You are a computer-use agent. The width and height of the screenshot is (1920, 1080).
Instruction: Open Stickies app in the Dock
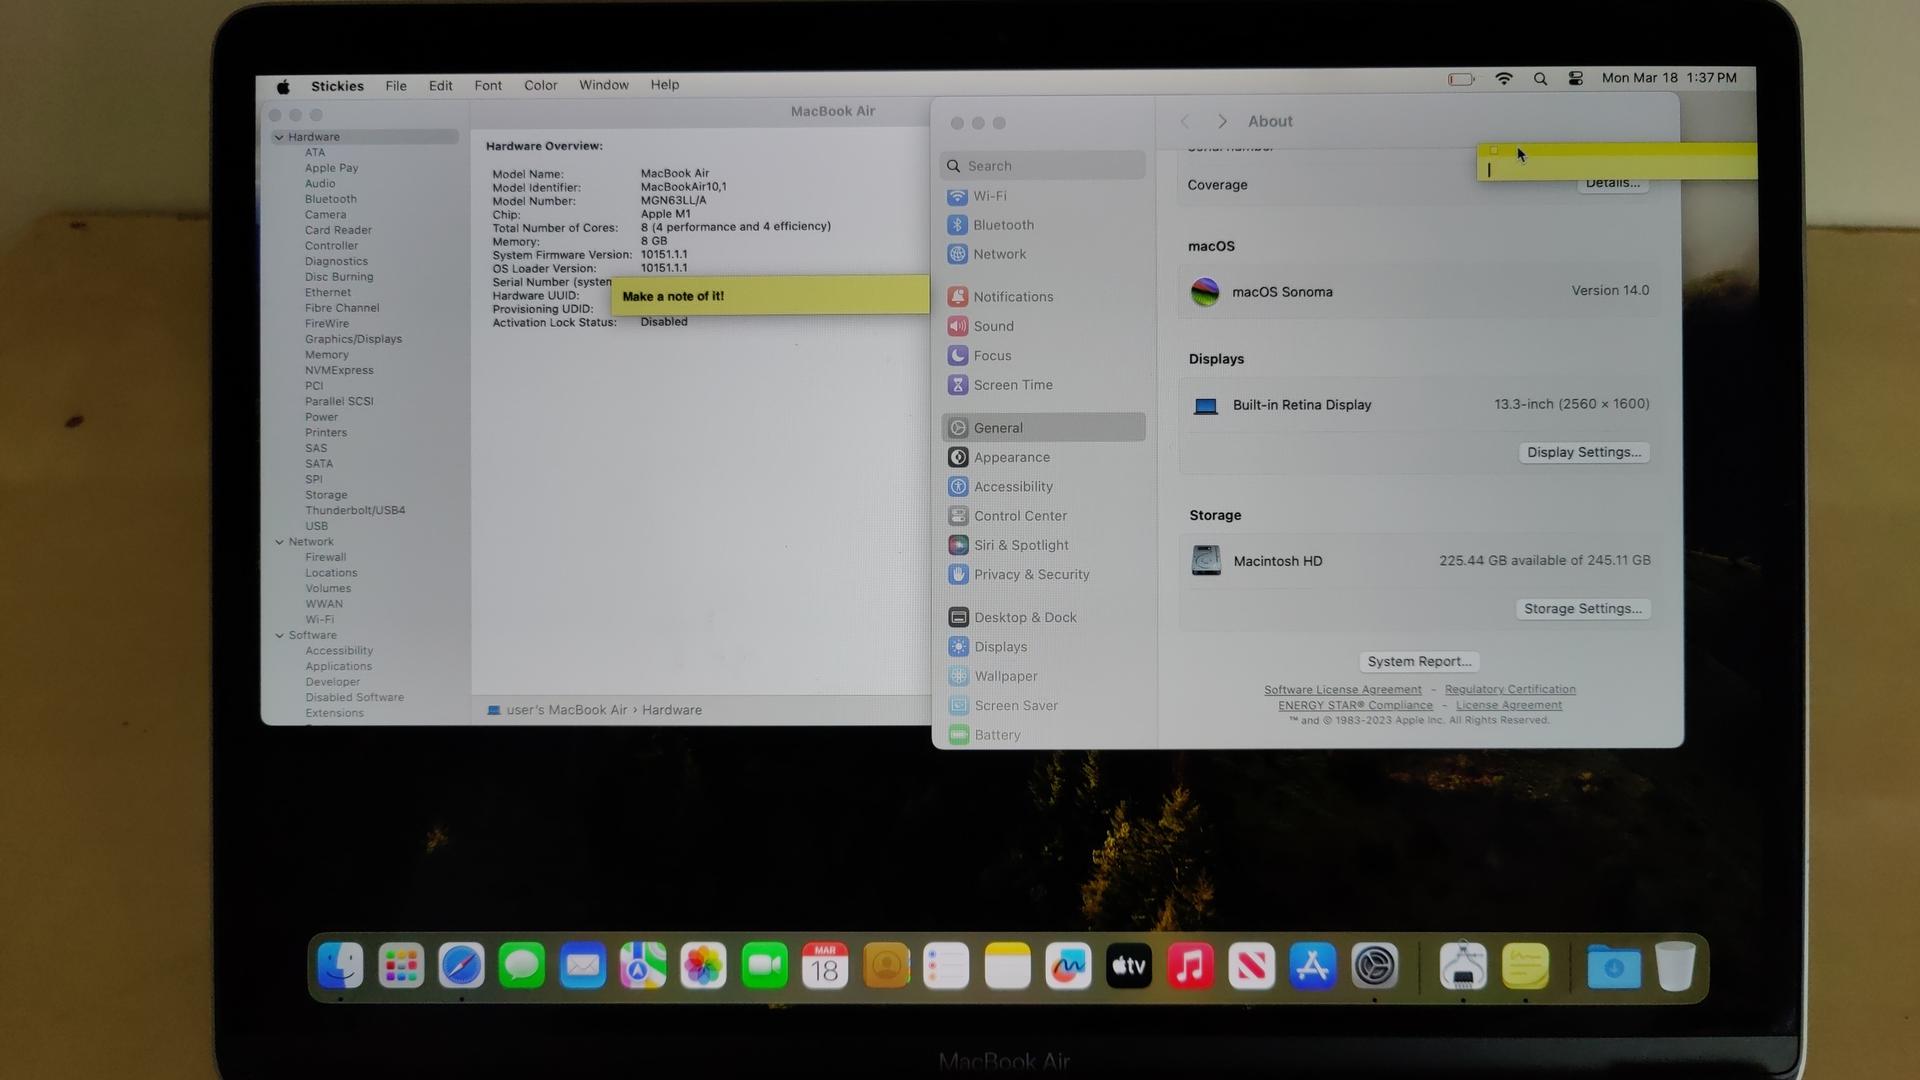pos(1524,967)
